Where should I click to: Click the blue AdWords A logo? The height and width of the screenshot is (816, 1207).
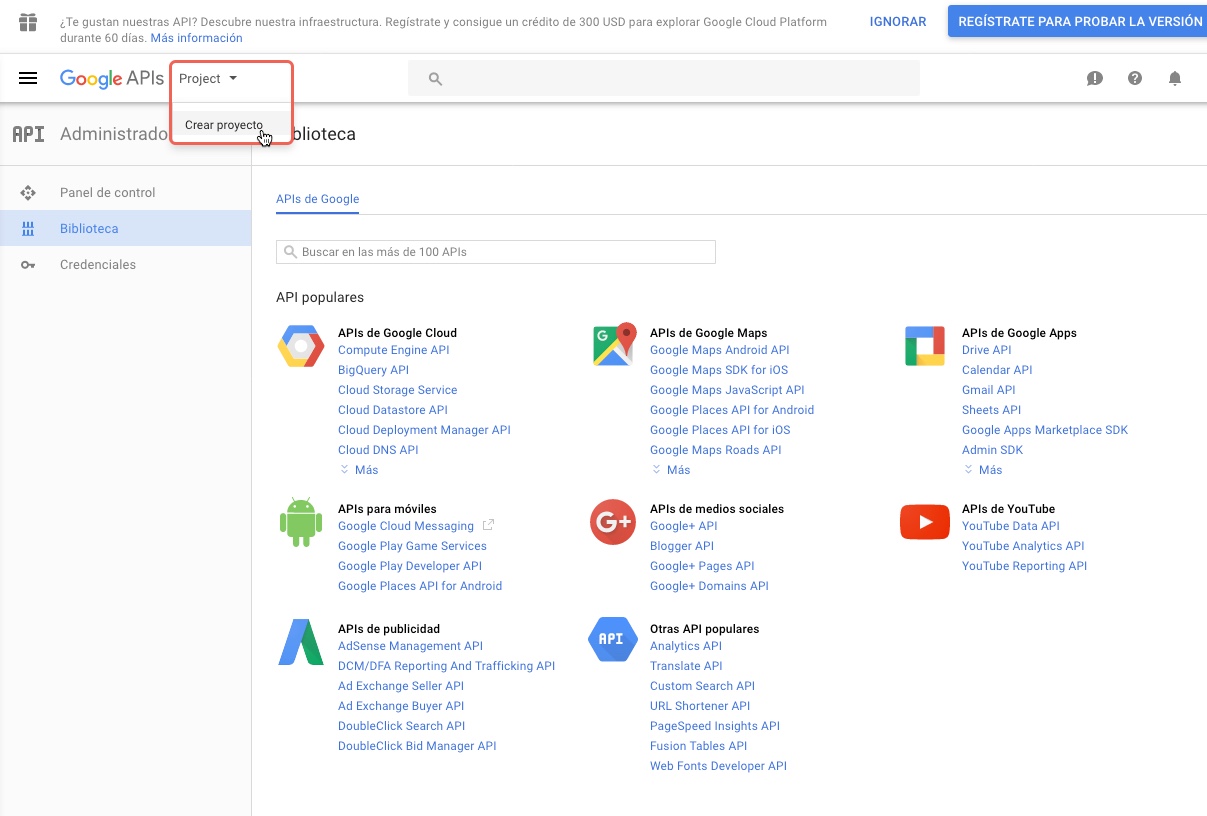tap(301, 642)
